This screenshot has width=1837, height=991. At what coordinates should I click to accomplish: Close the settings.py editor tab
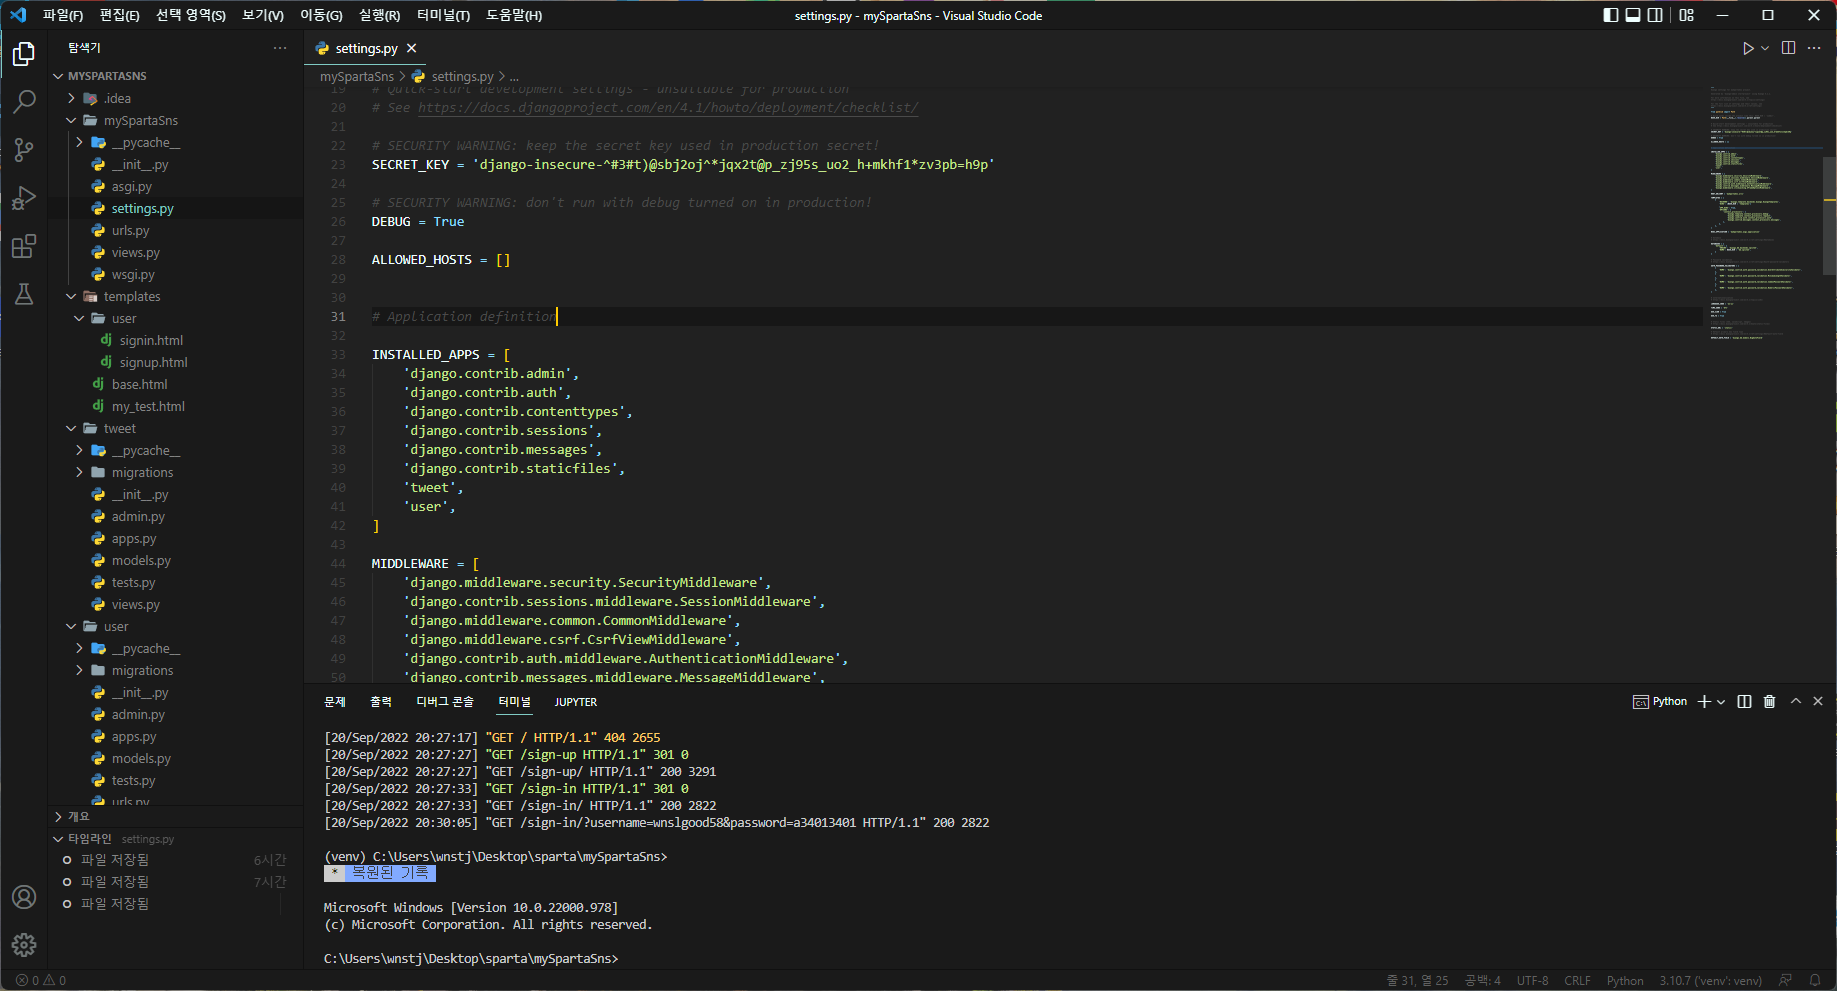point(412,48)
